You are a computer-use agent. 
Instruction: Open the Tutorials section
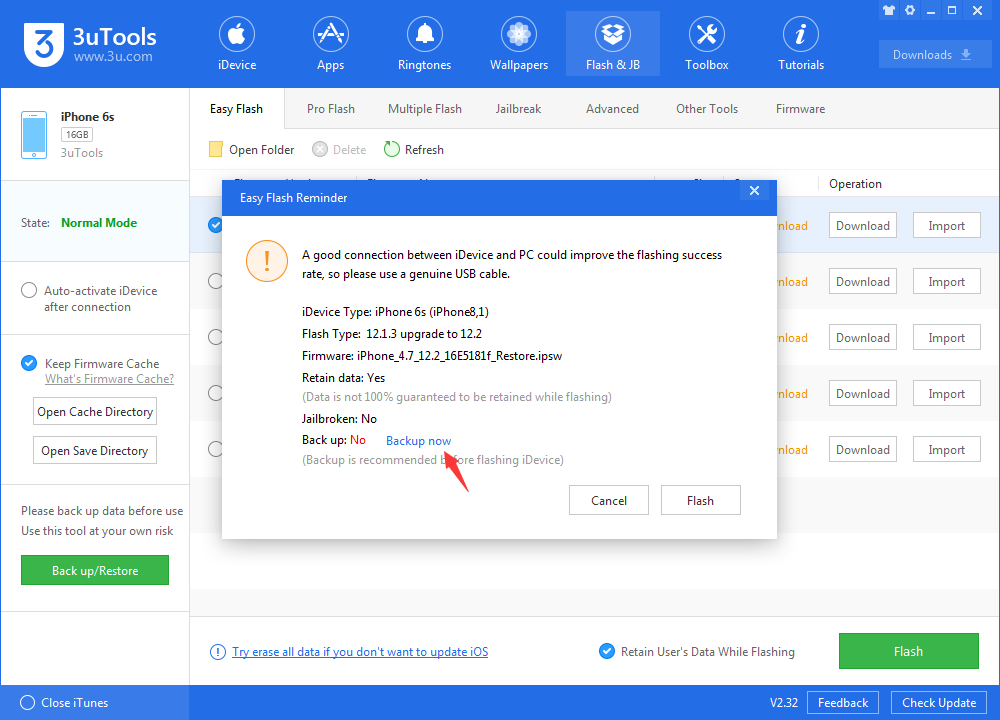coord(801,44)
